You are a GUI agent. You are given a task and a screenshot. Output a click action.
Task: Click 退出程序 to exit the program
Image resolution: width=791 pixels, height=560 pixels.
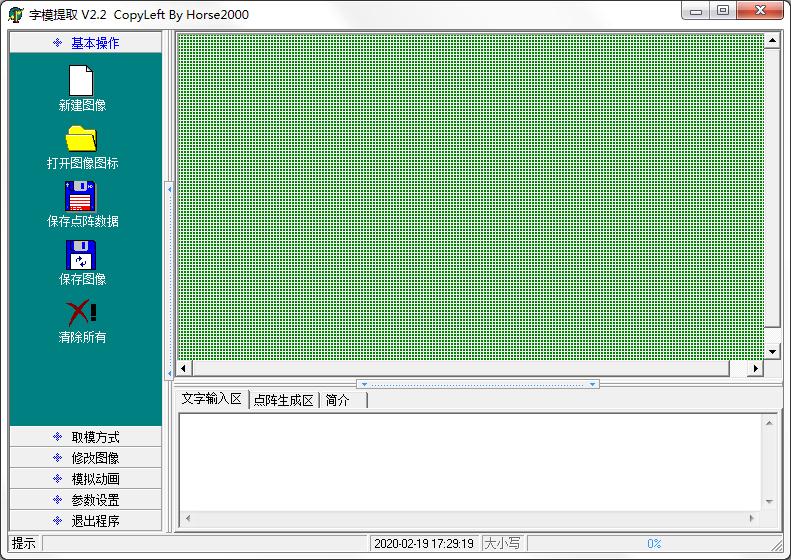85,521
